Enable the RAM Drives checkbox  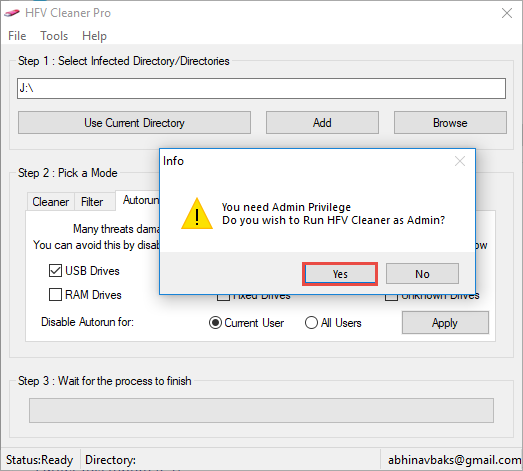tap(55, 295)
